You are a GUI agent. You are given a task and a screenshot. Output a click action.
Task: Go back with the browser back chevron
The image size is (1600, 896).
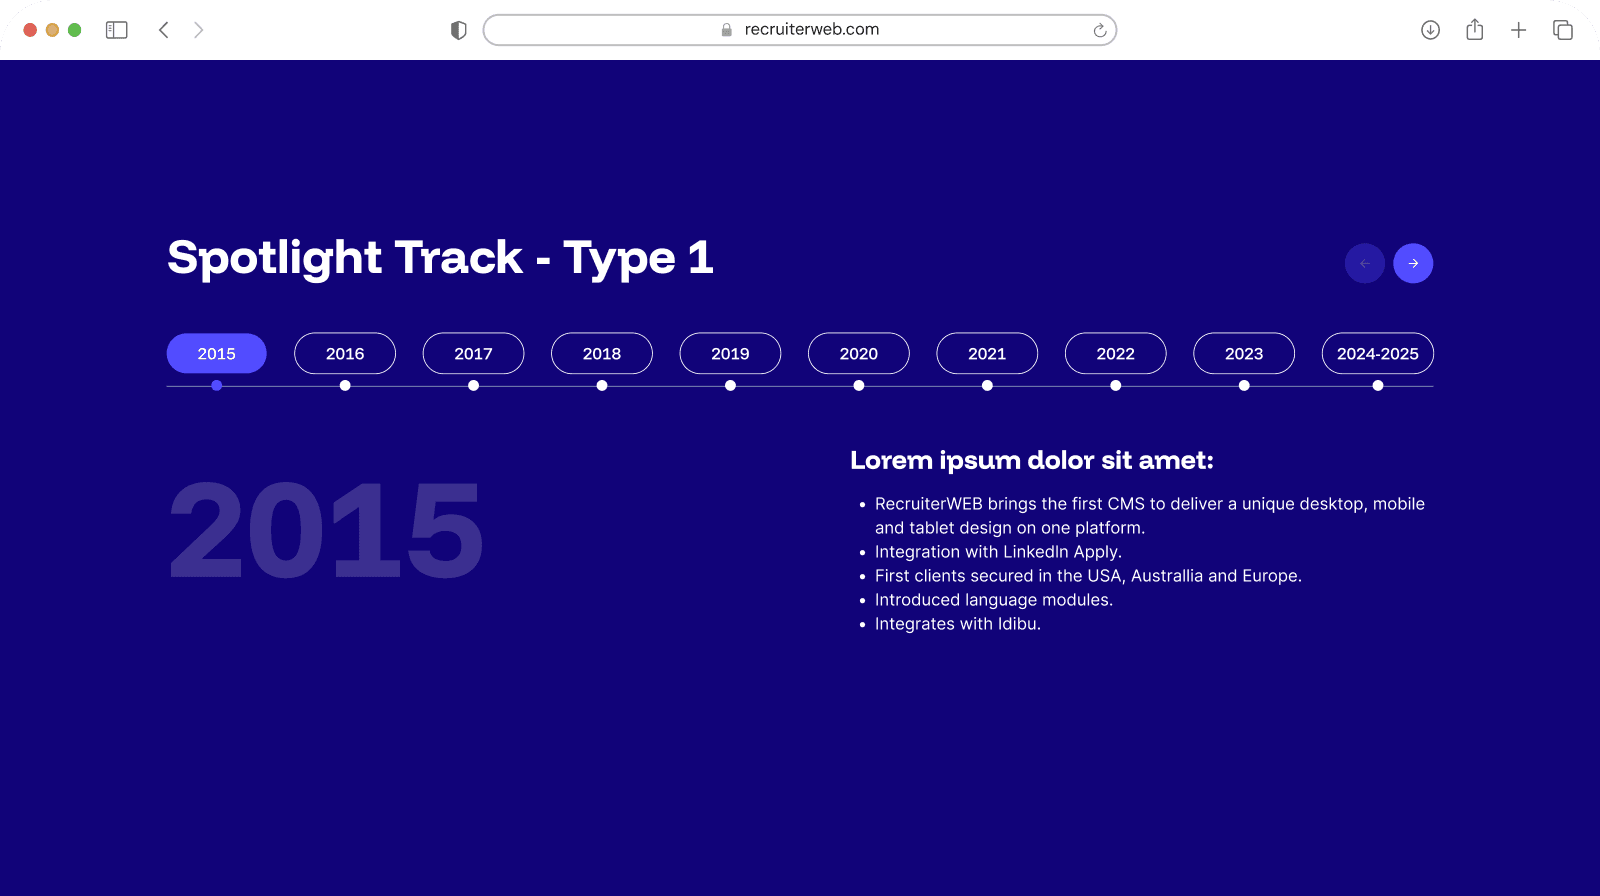click(x=164, y=30)
